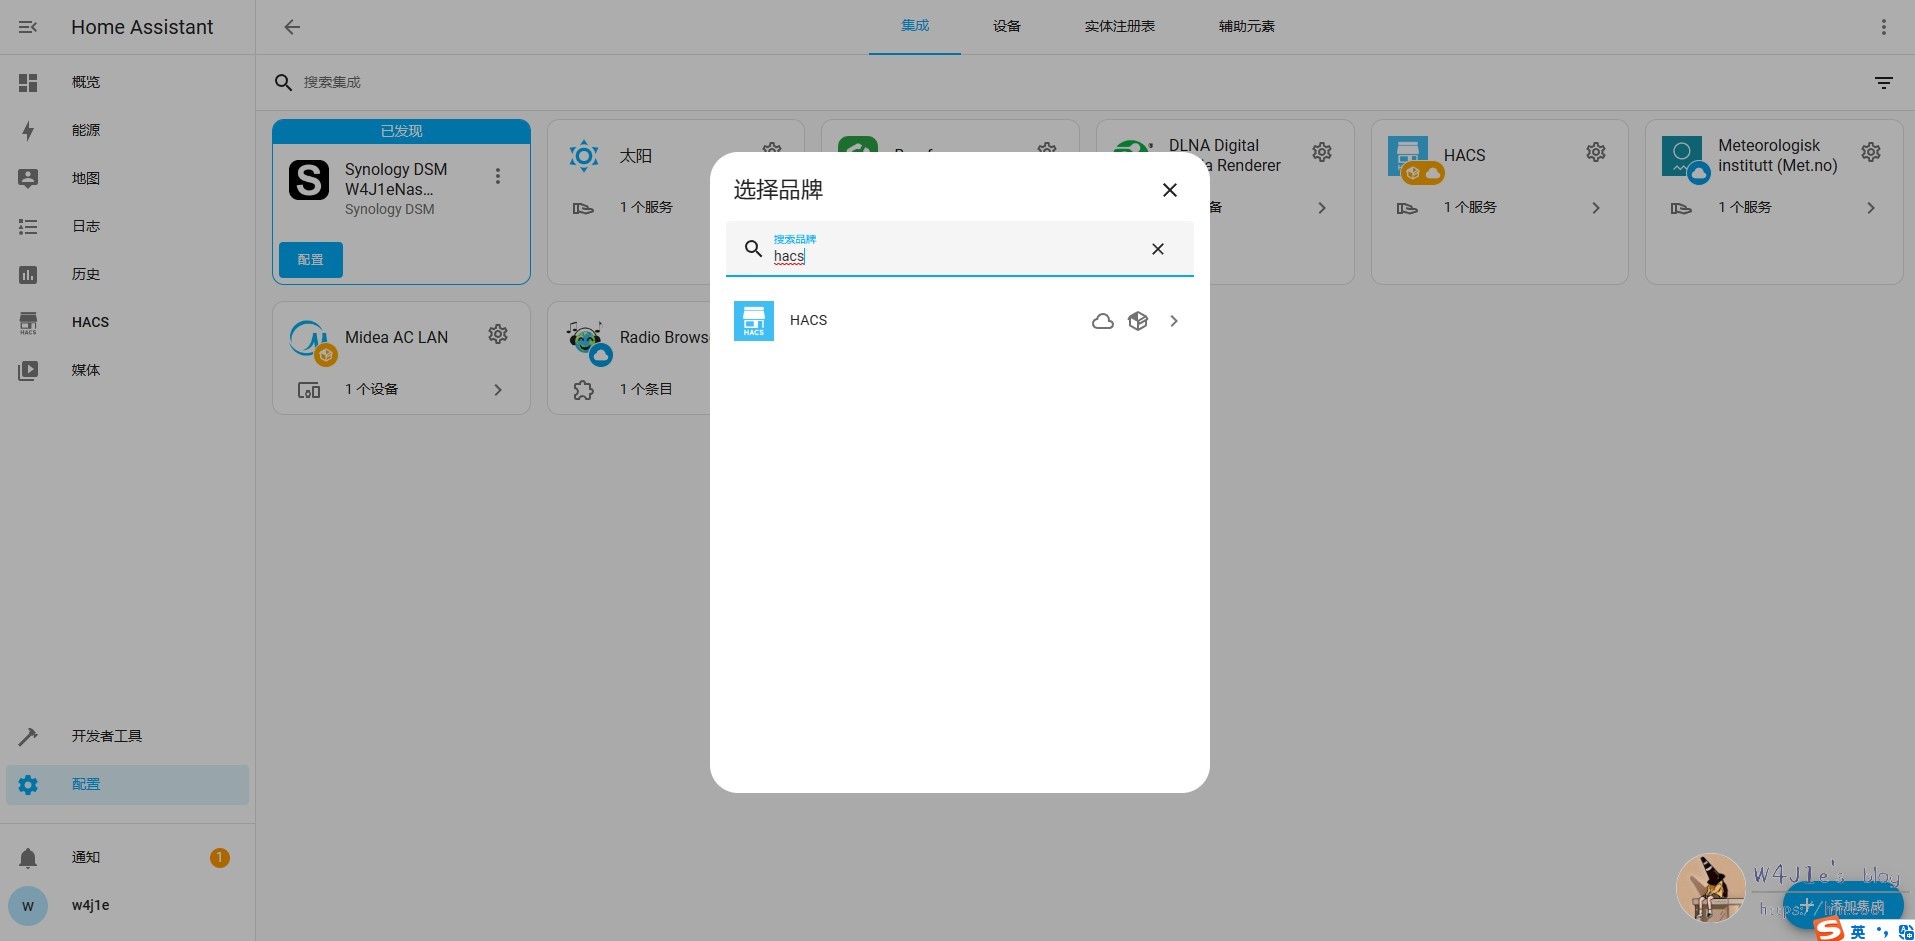Expand the HACS result chevron in the dialog
Viewport: 1915px width, 941px height.
point(1174,321)
